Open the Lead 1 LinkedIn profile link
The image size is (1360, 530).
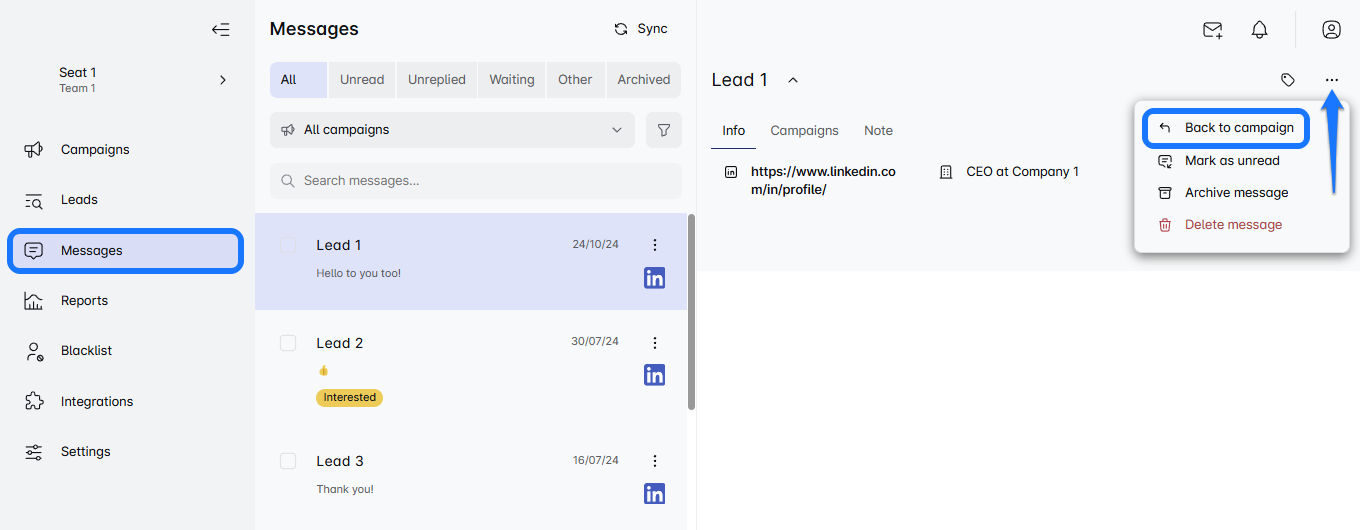(822, 180)
